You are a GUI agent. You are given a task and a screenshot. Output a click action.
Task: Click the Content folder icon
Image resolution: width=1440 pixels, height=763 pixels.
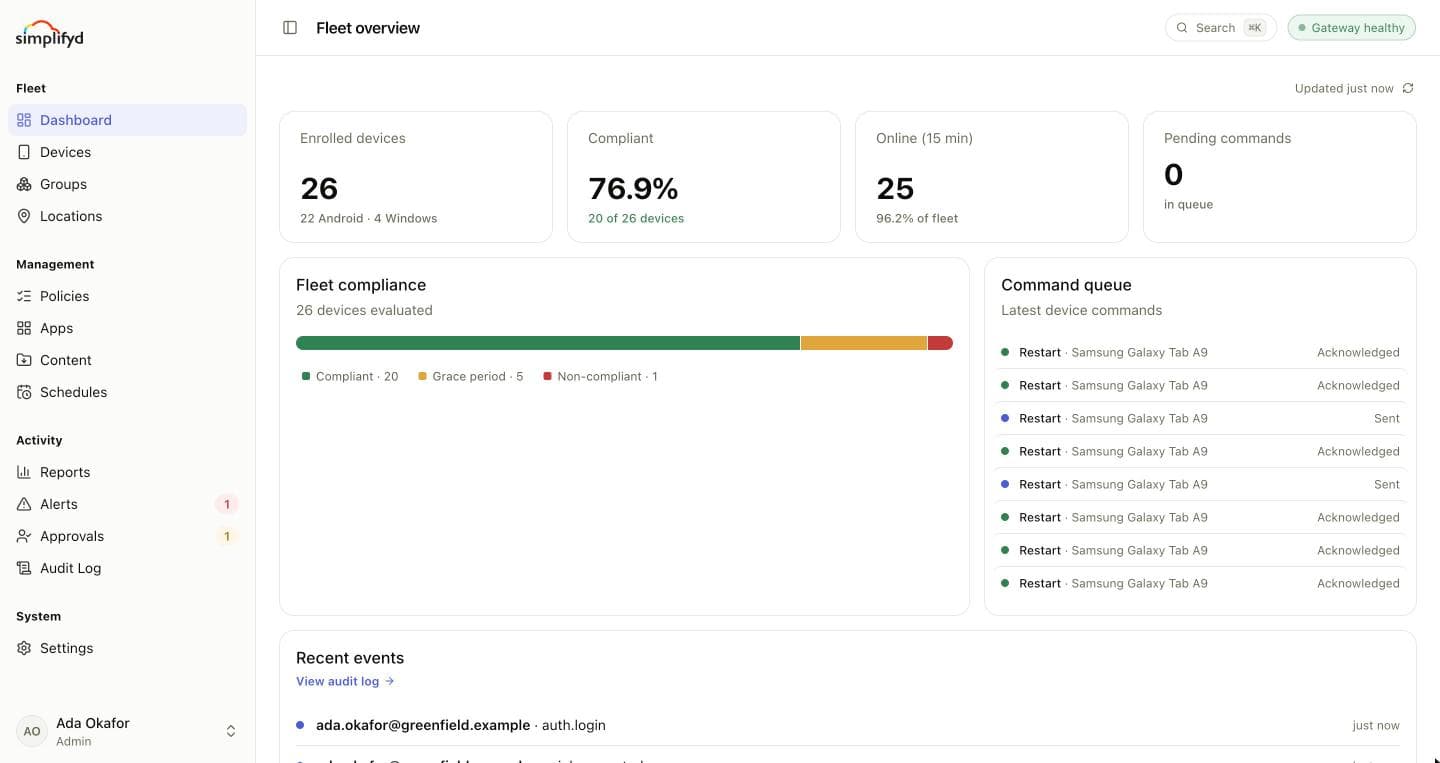point(24,360)
